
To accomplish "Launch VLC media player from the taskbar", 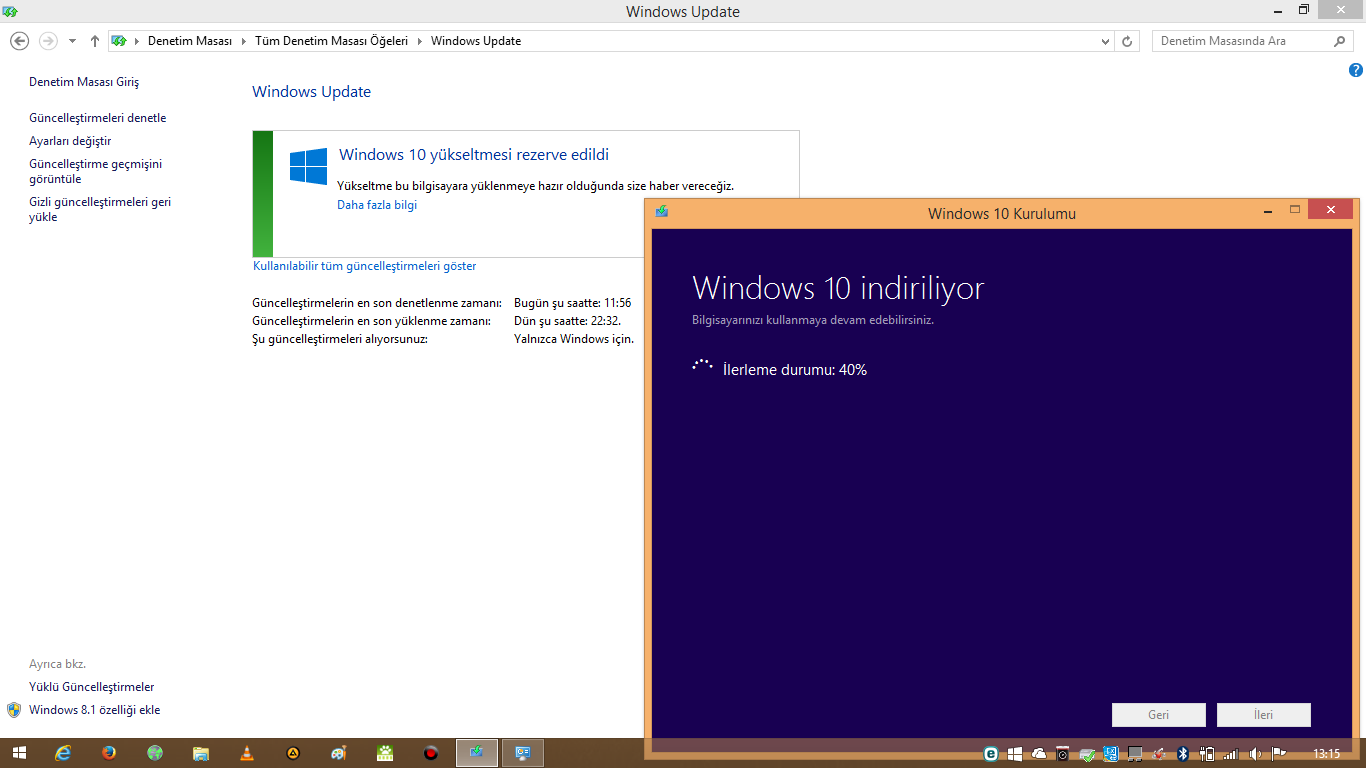I will pos(247,753).
